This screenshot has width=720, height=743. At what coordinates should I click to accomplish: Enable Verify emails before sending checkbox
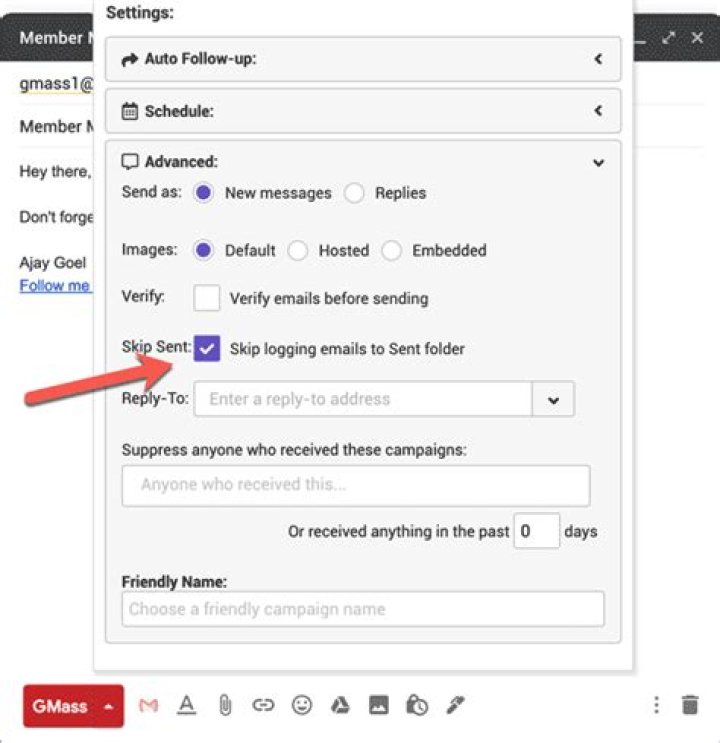pyautogui.click(x=208, y=298)
